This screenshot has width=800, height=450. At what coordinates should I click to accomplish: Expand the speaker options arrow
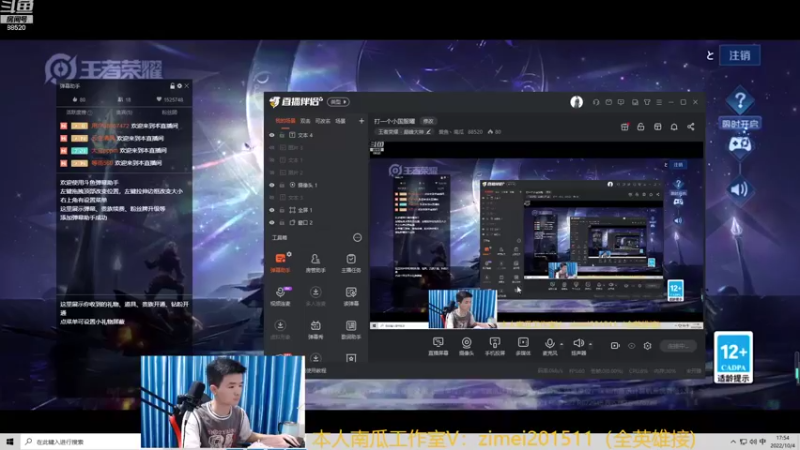[590, 344]
